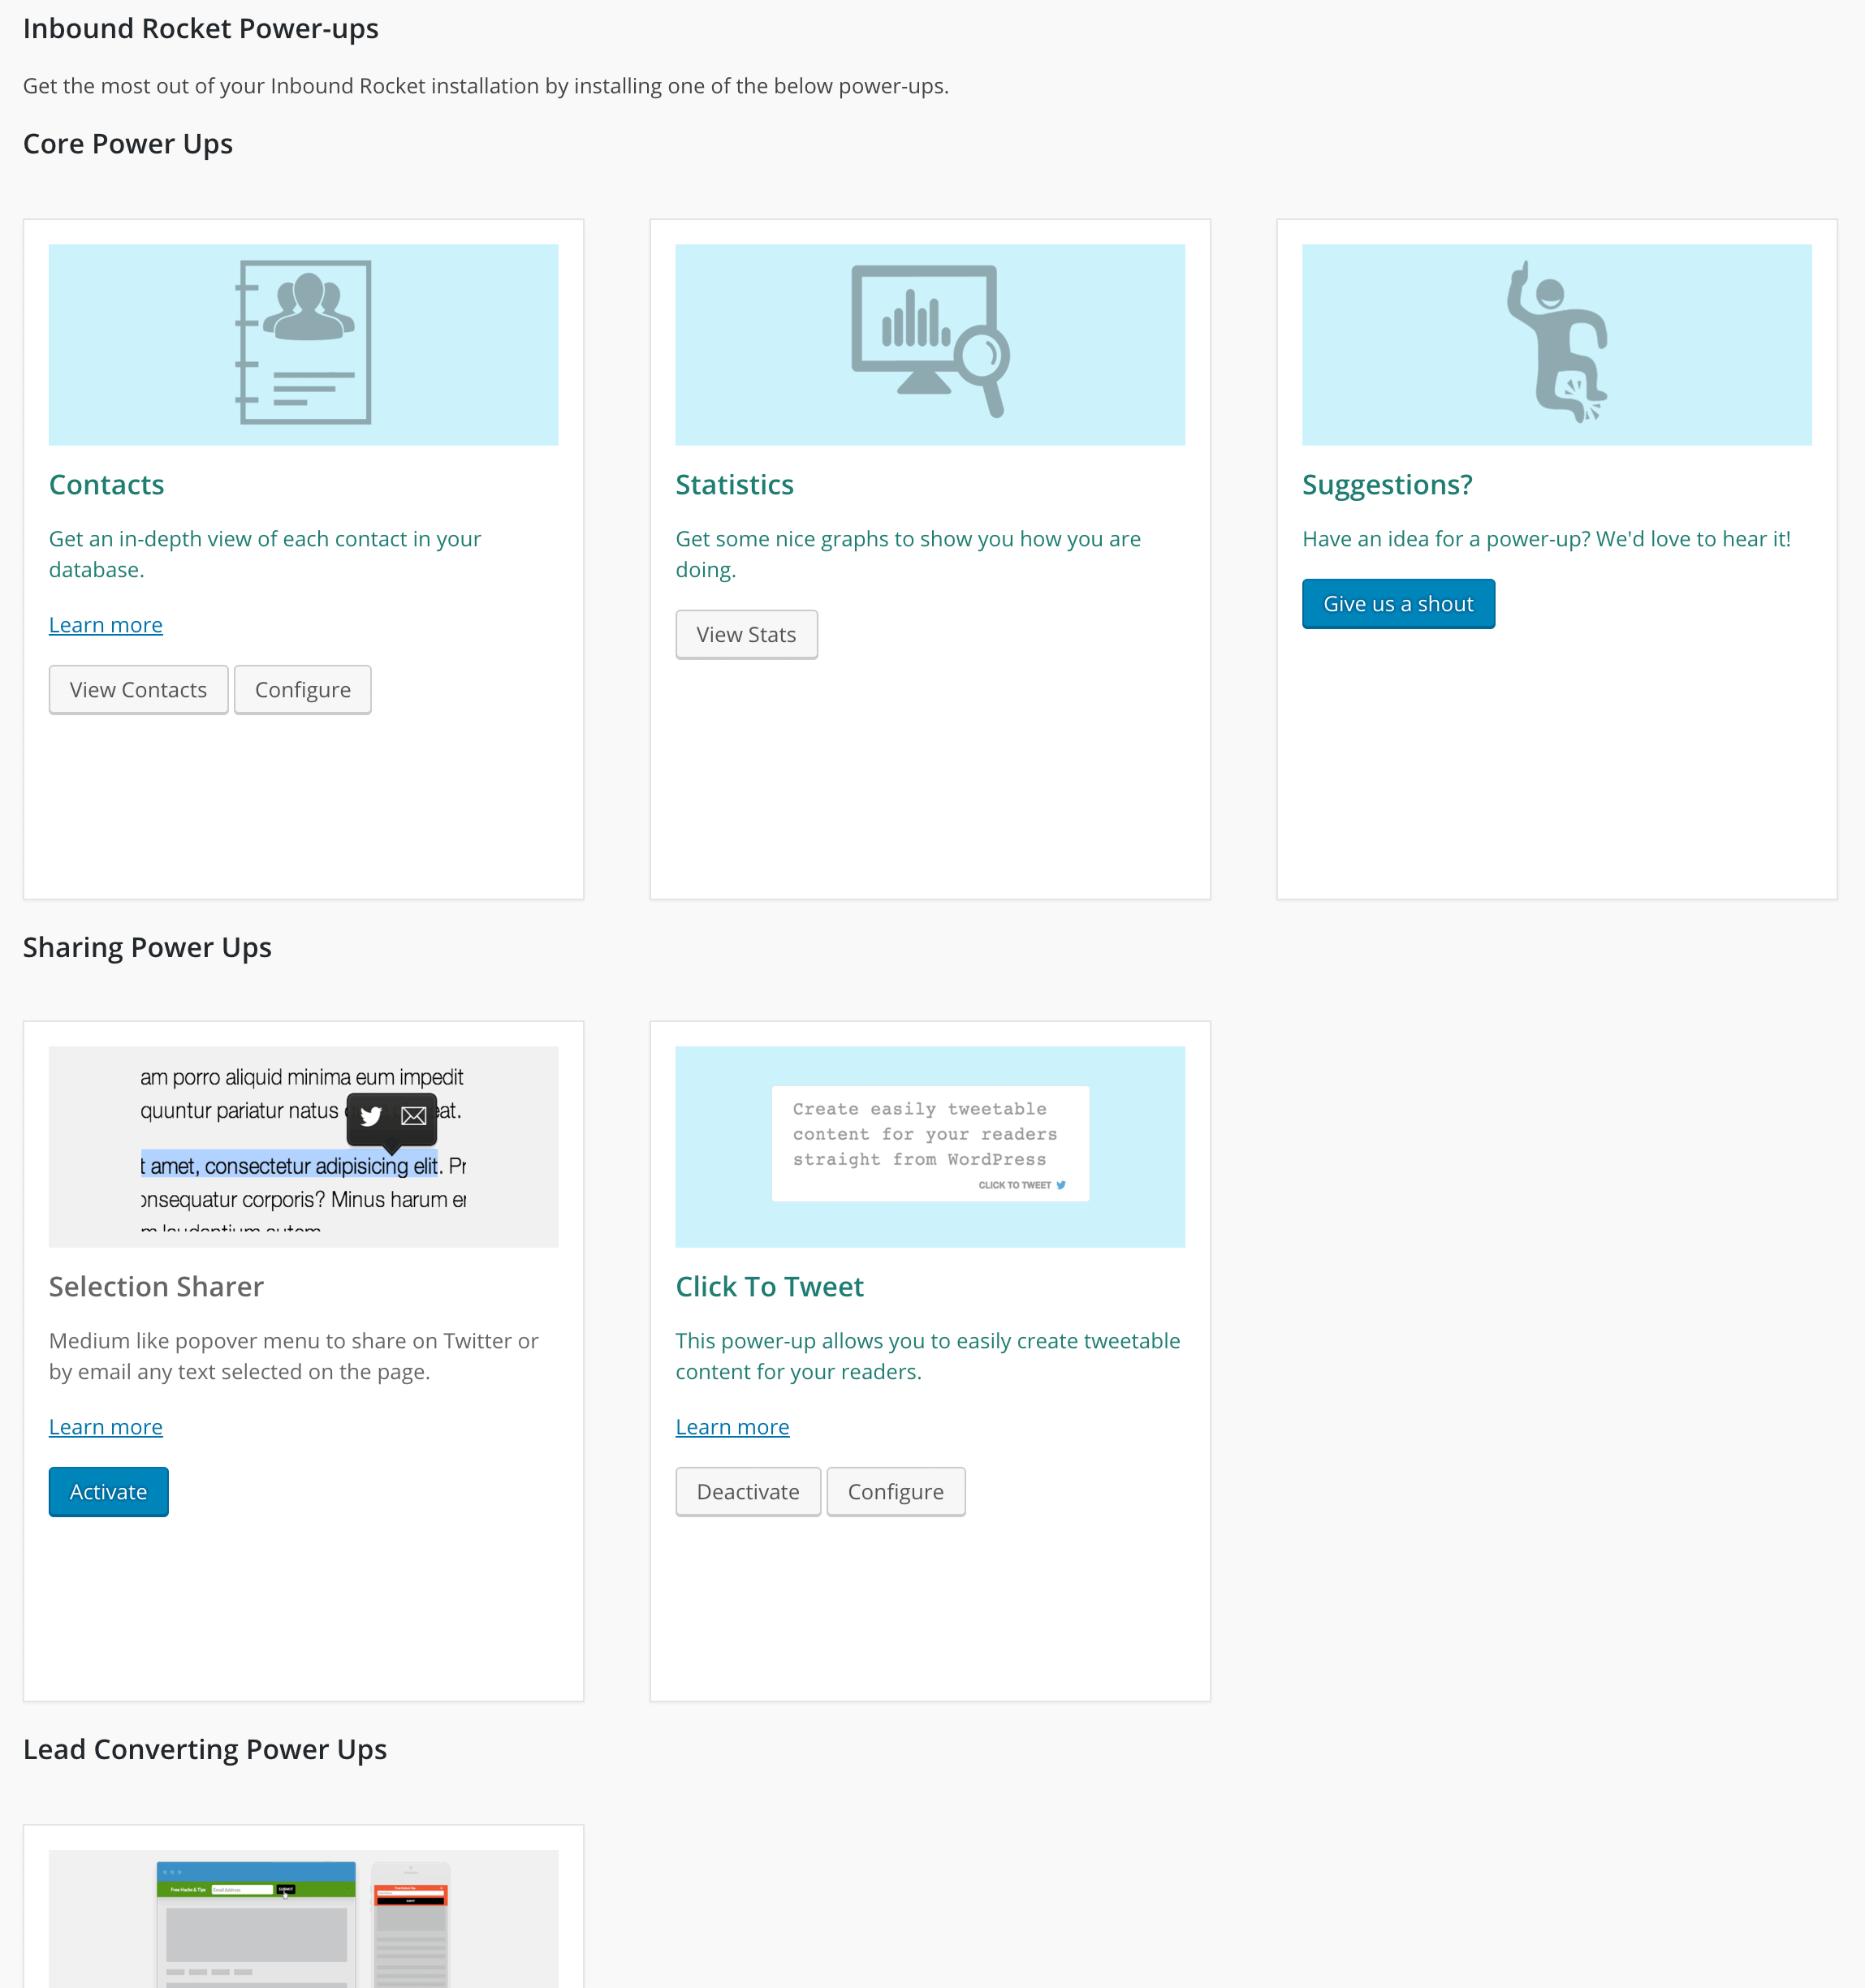Configure the Contacts power-up
This screenshot has height=1988, width=1865.
(x=301, y=689)
